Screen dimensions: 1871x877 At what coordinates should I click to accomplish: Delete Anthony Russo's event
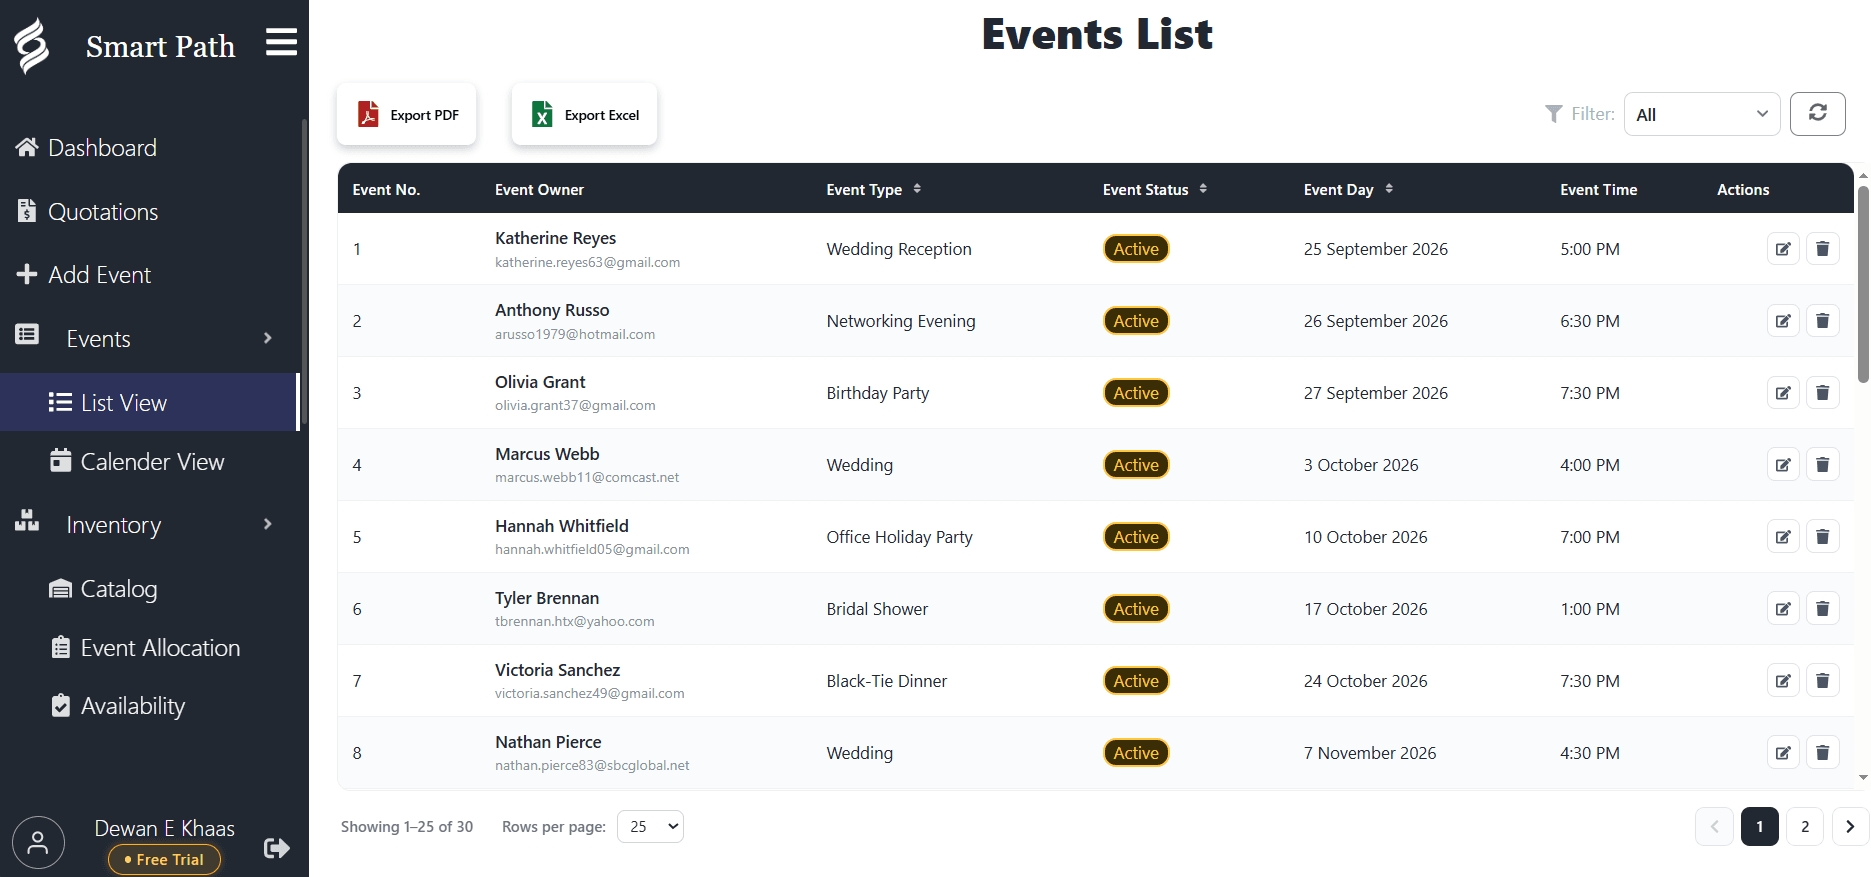1822,321
